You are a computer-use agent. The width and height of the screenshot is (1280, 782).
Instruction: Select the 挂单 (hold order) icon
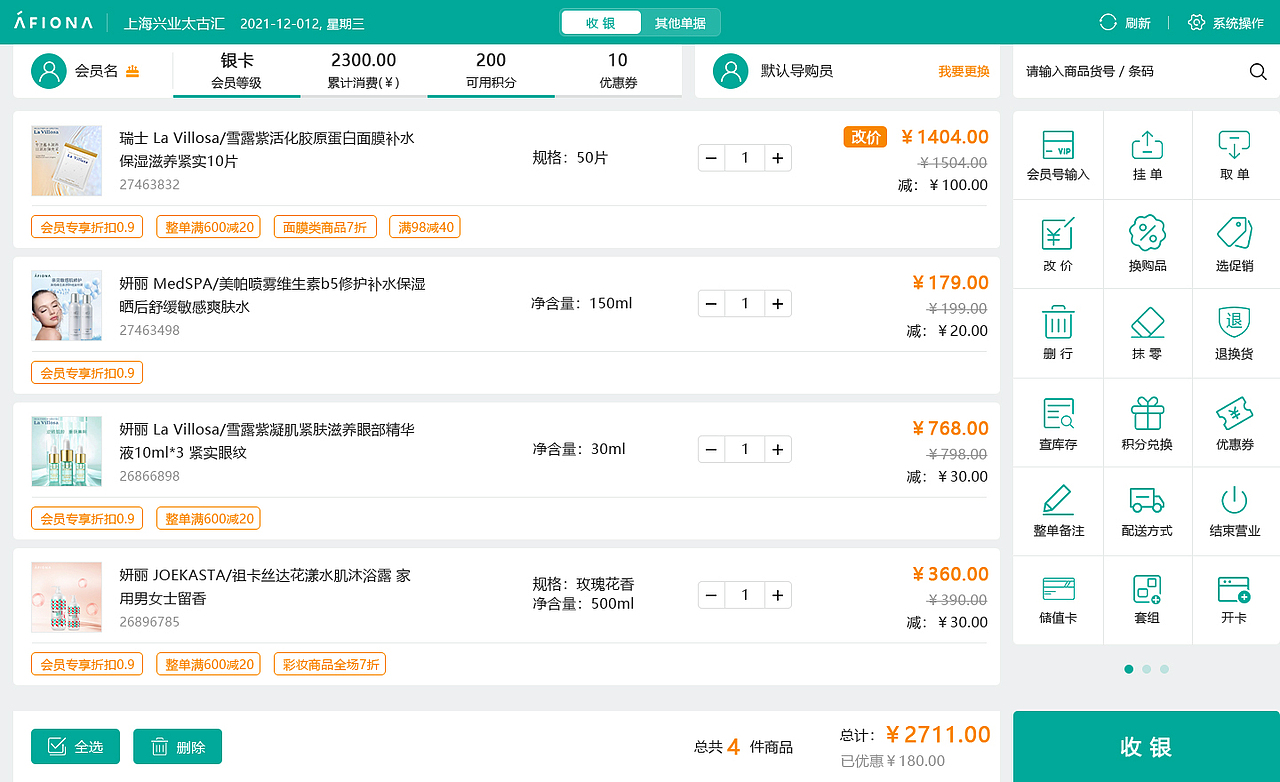point(1146,155)
